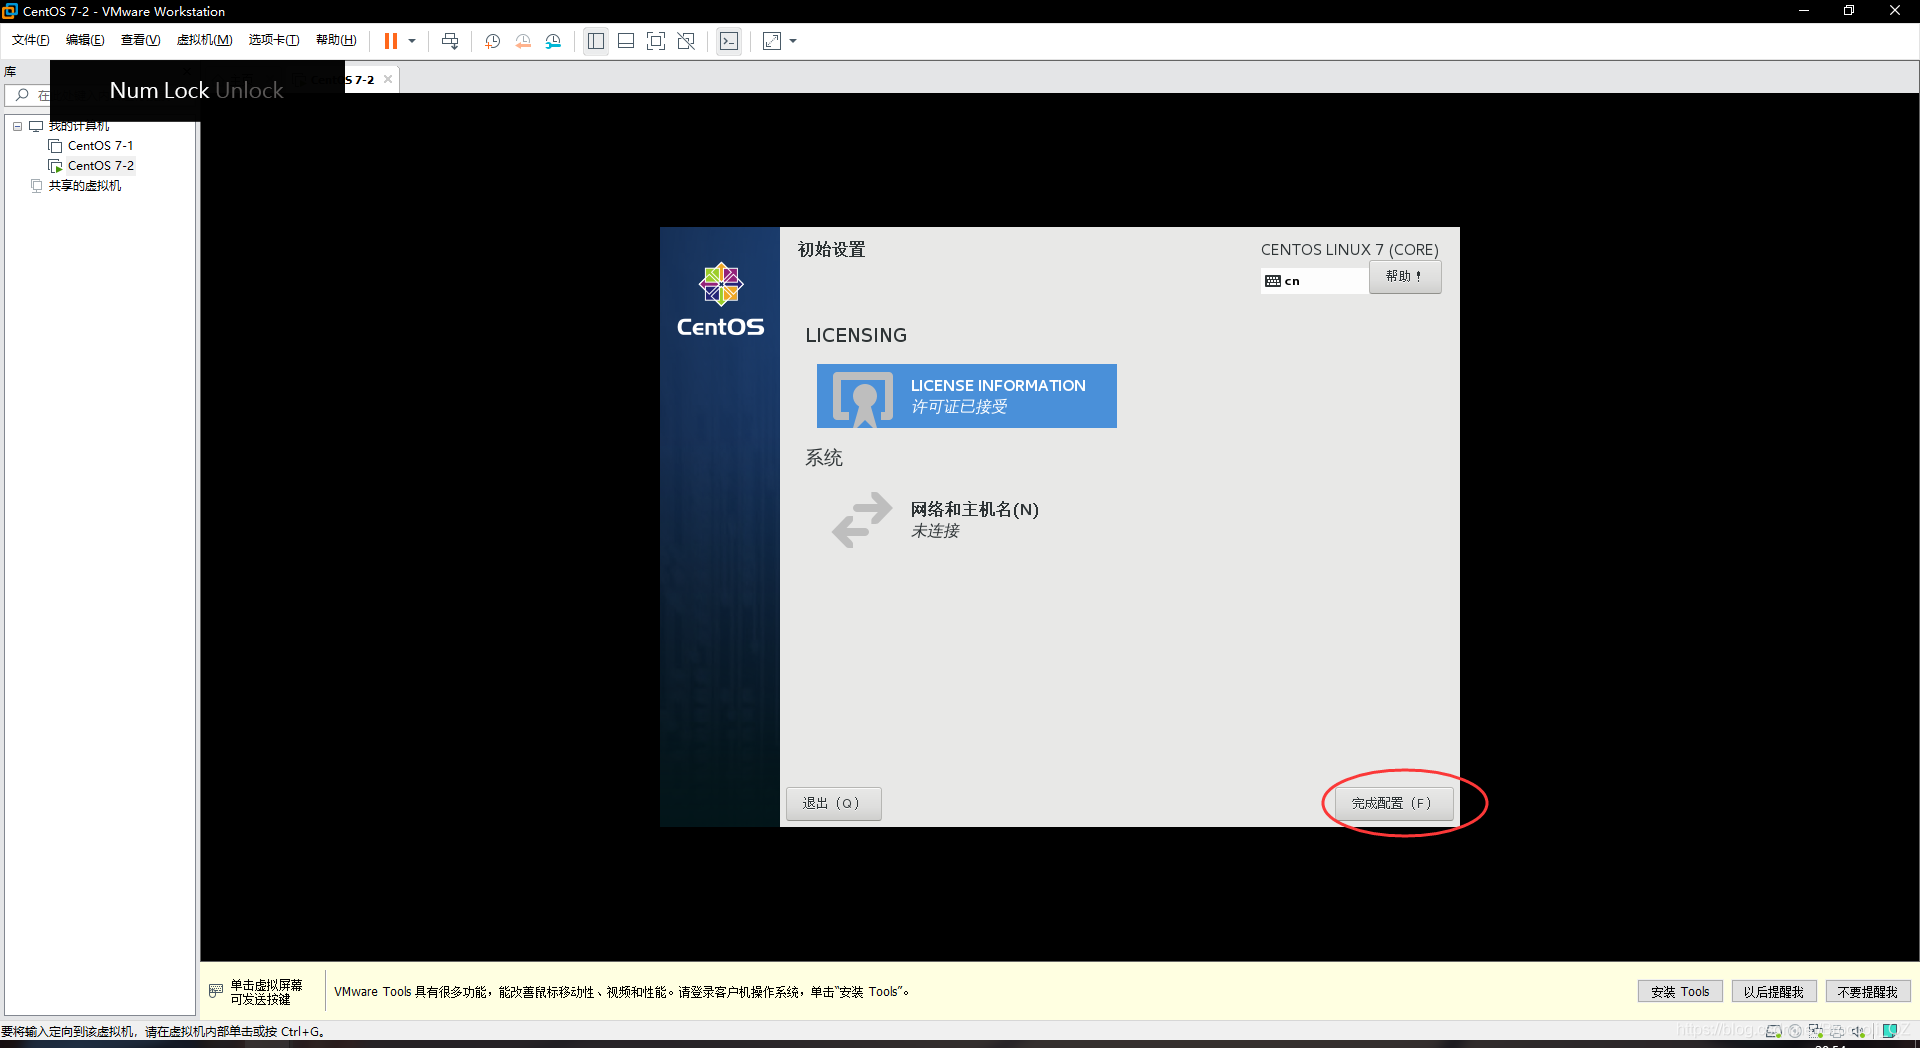Click the stretch guest display icon
The image size is (1920, 1048).
tap(772, 41)
